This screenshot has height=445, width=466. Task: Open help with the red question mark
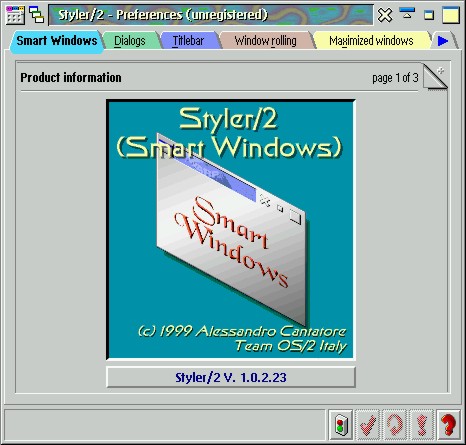(449, 424)
